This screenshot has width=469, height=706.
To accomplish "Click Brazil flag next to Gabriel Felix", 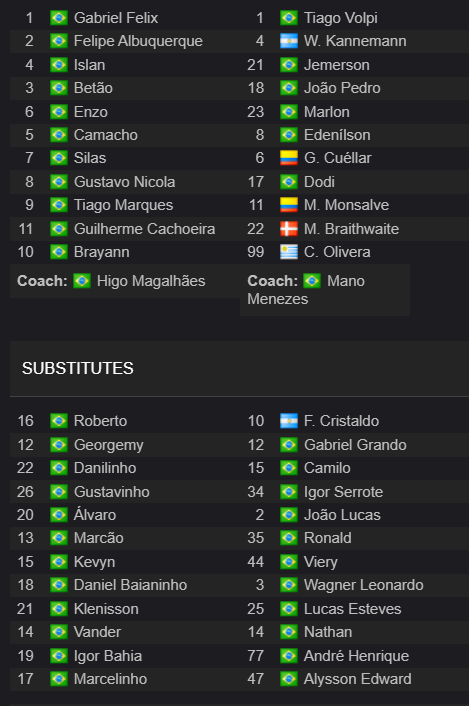I will click(59, 18).
